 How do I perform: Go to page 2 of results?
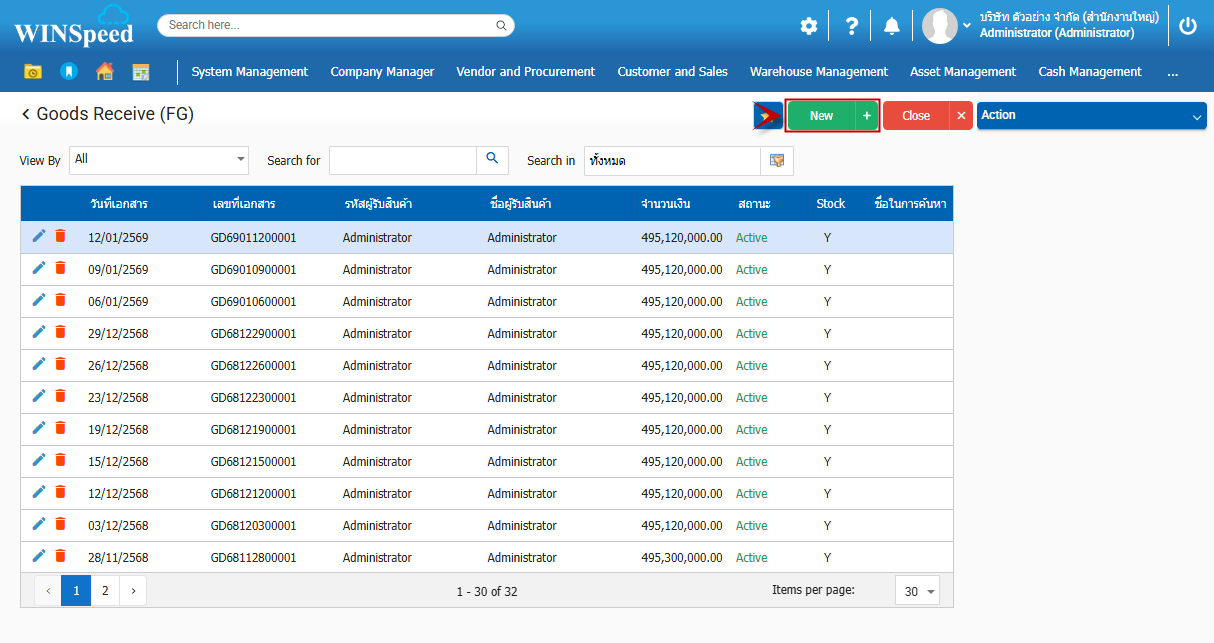tap(105, 591)
